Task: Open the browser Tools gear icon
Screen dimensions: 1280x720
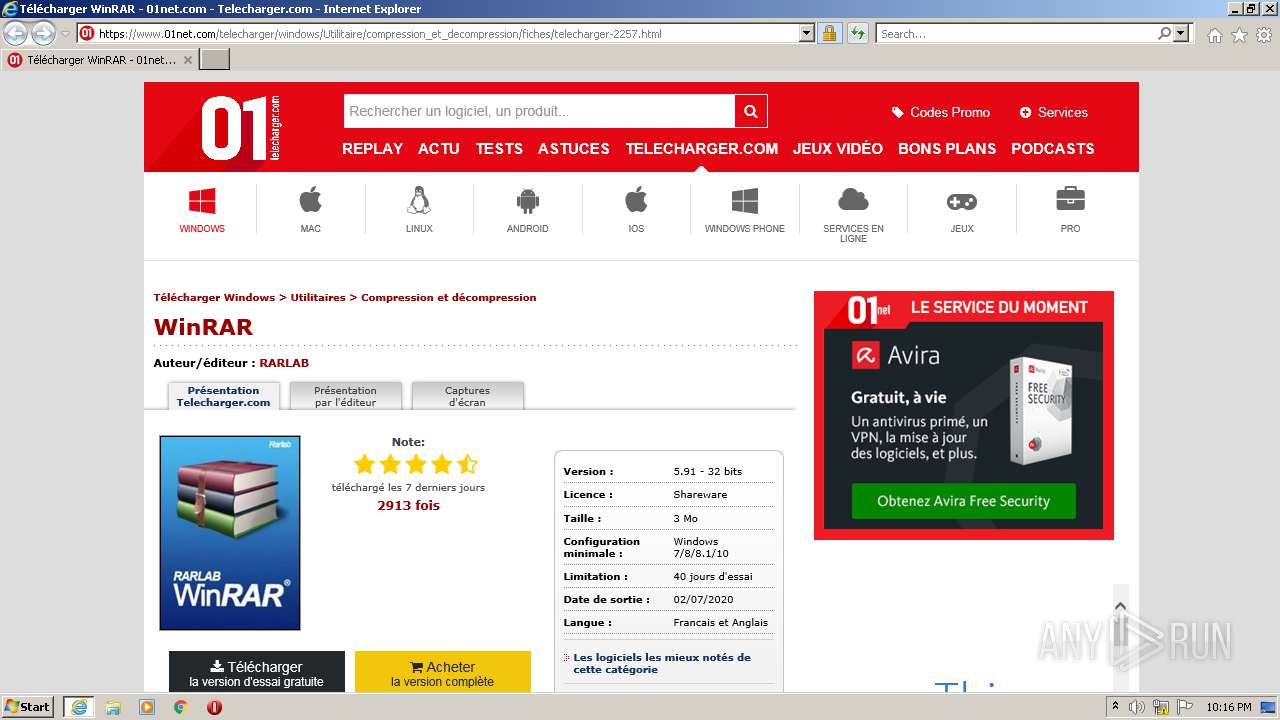Action: click(1264, 35)
